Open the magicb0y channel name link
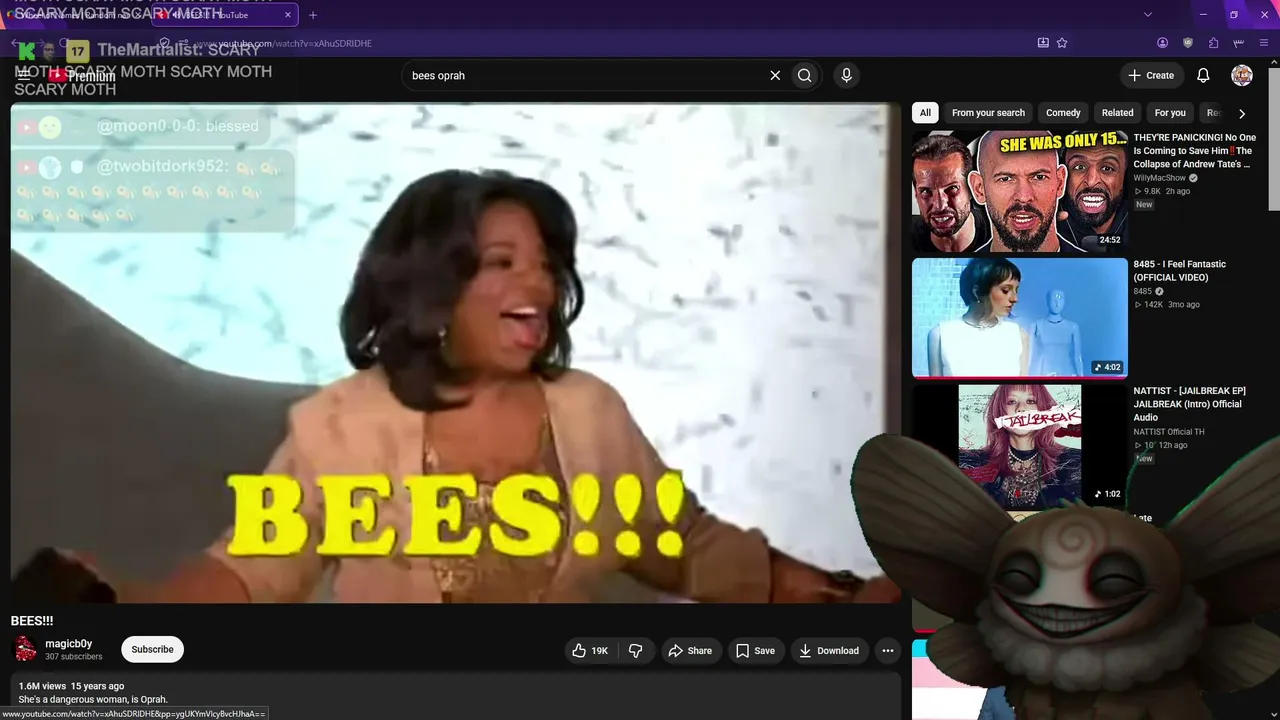This screenshot has height=720, width=1280. tap(69, 644)
